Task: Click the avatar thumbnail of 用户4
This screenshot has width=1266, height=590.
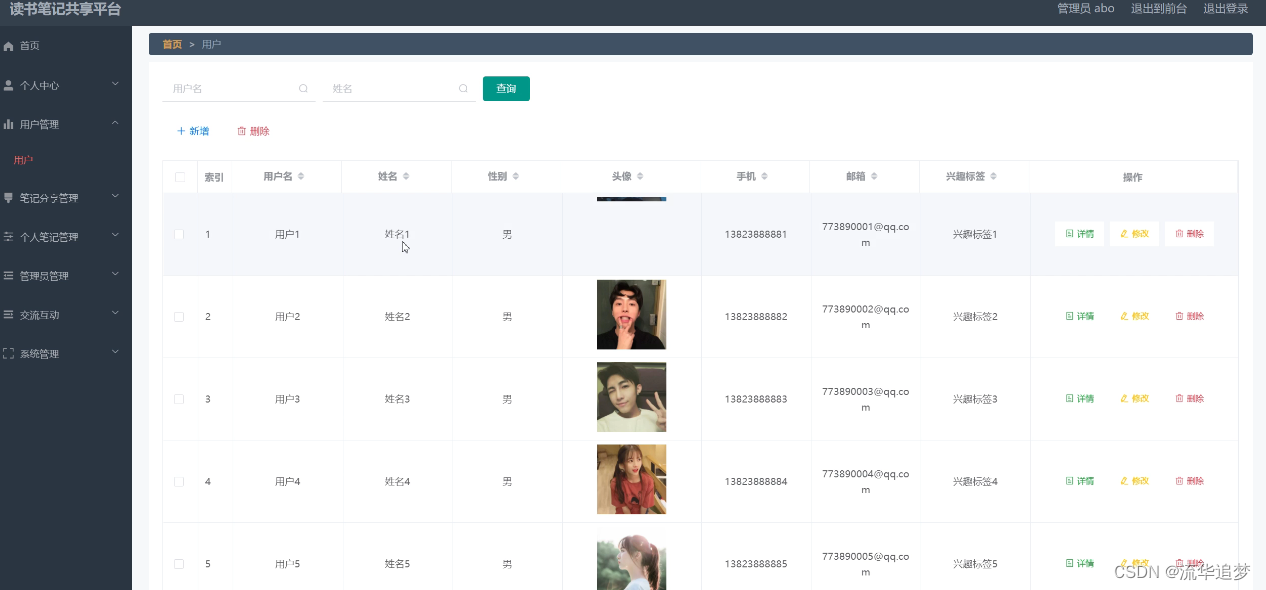Action: click(631, 479)
